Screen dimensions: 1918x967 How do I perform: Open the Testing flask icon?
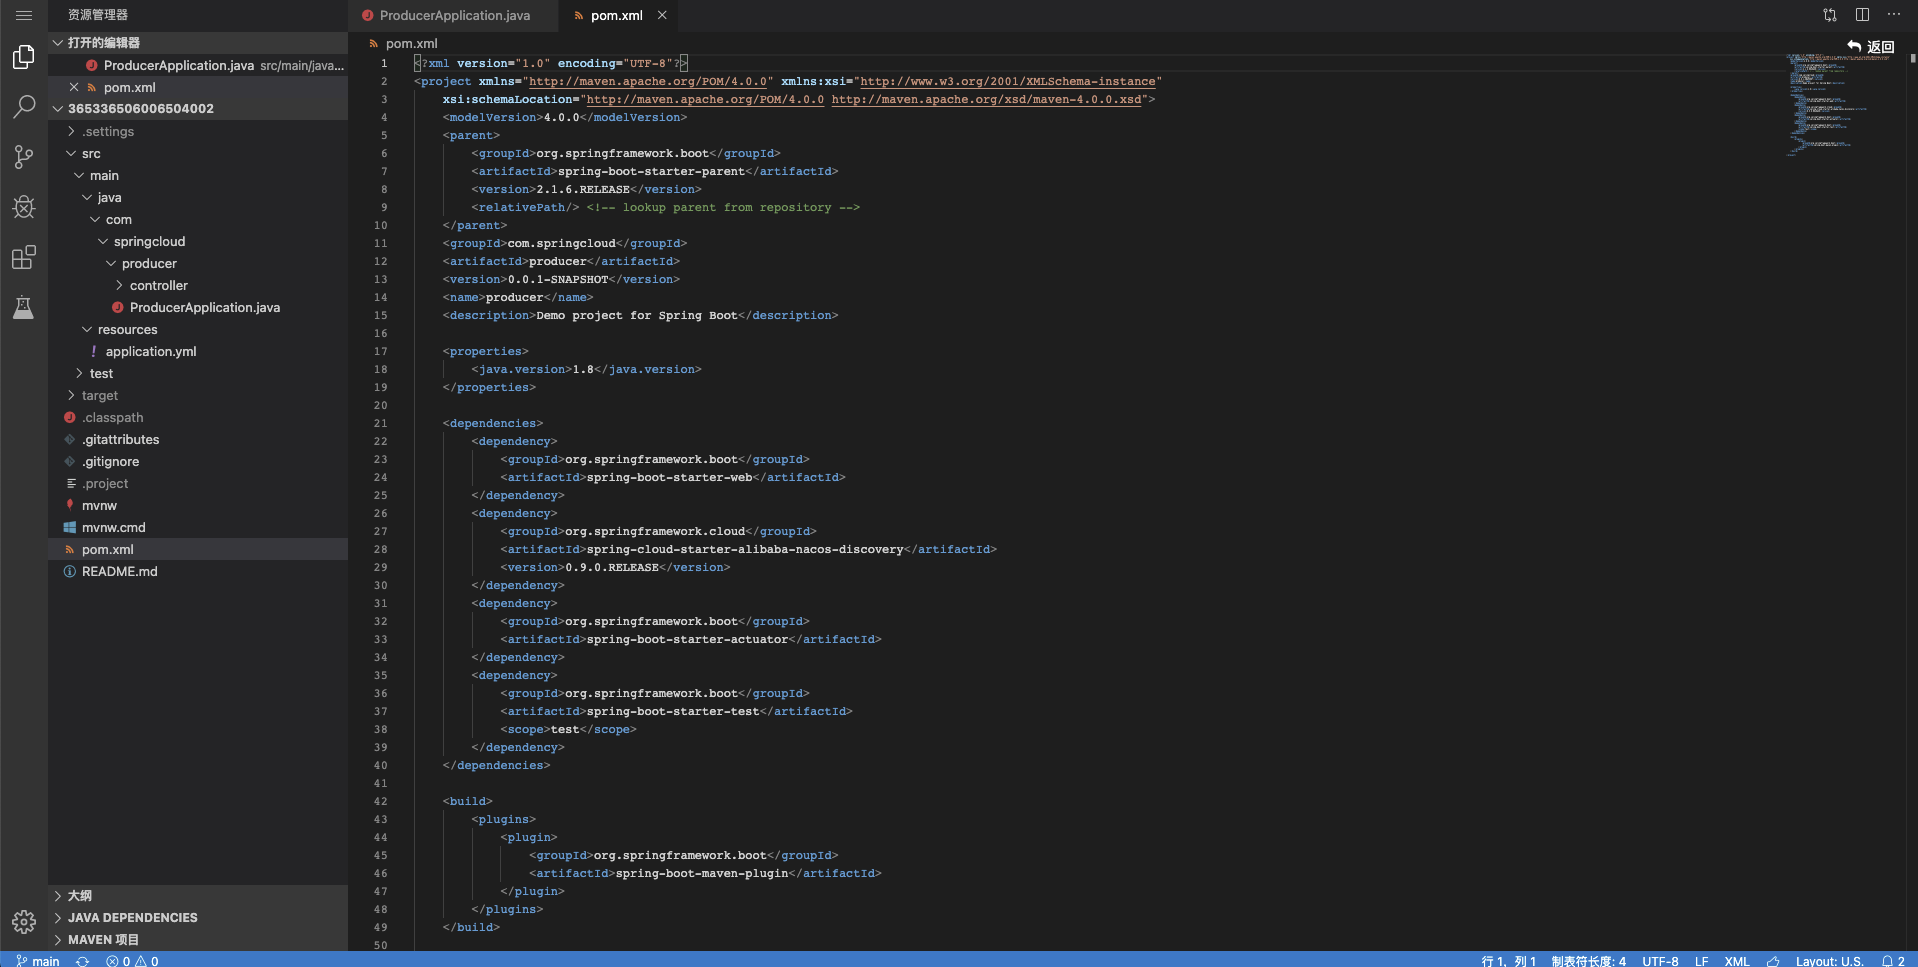click(x=24, y=307)
